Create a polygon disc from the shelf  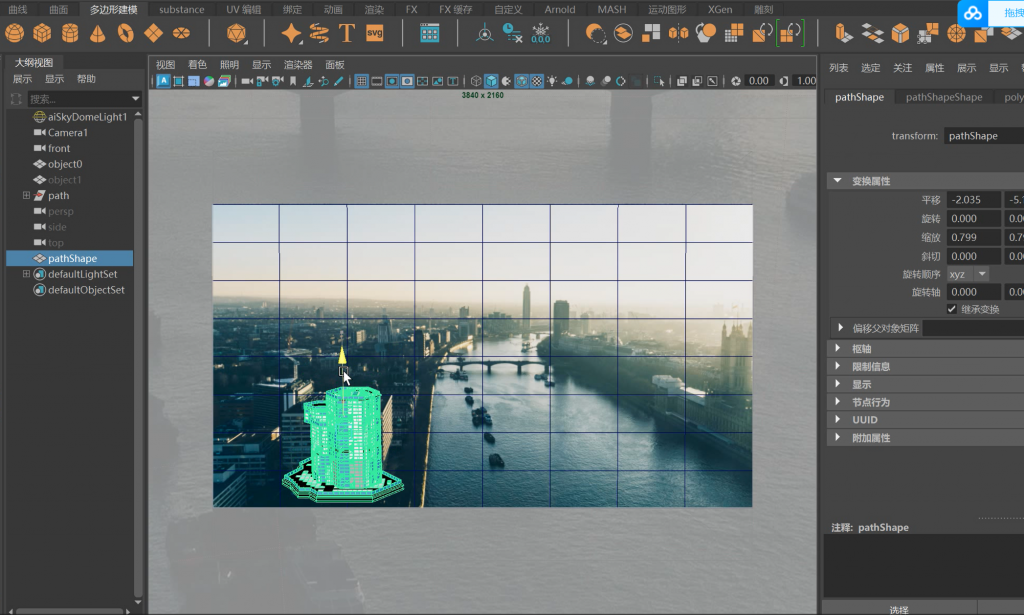tap(182, 33)
